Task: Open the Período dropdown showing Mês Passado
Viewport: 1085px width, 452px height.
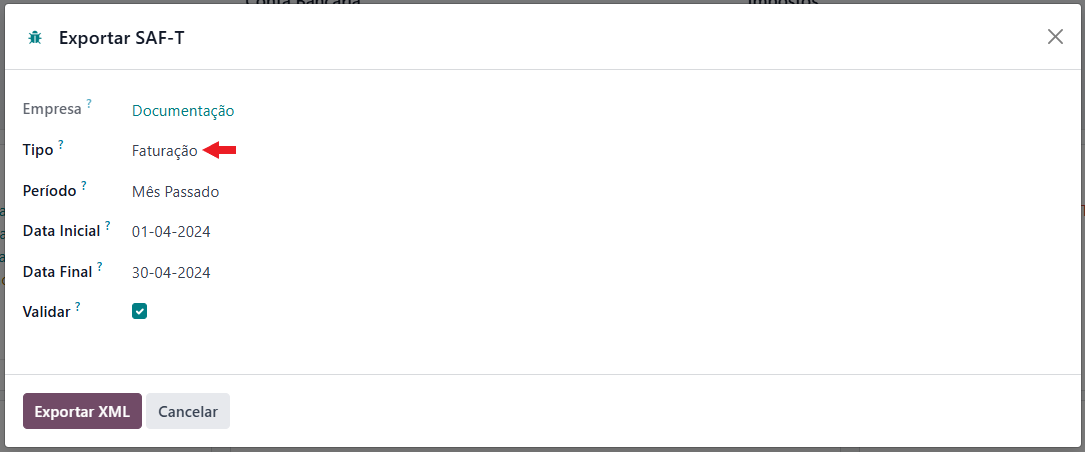Action: (x=176, y=192)
